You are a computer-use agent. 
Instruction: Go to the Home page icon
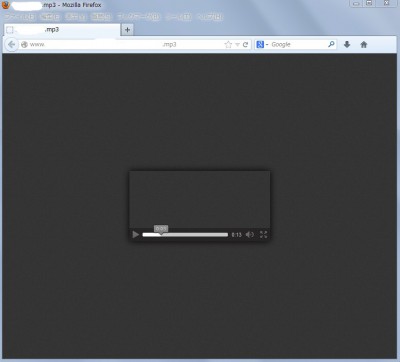point(364,44)
